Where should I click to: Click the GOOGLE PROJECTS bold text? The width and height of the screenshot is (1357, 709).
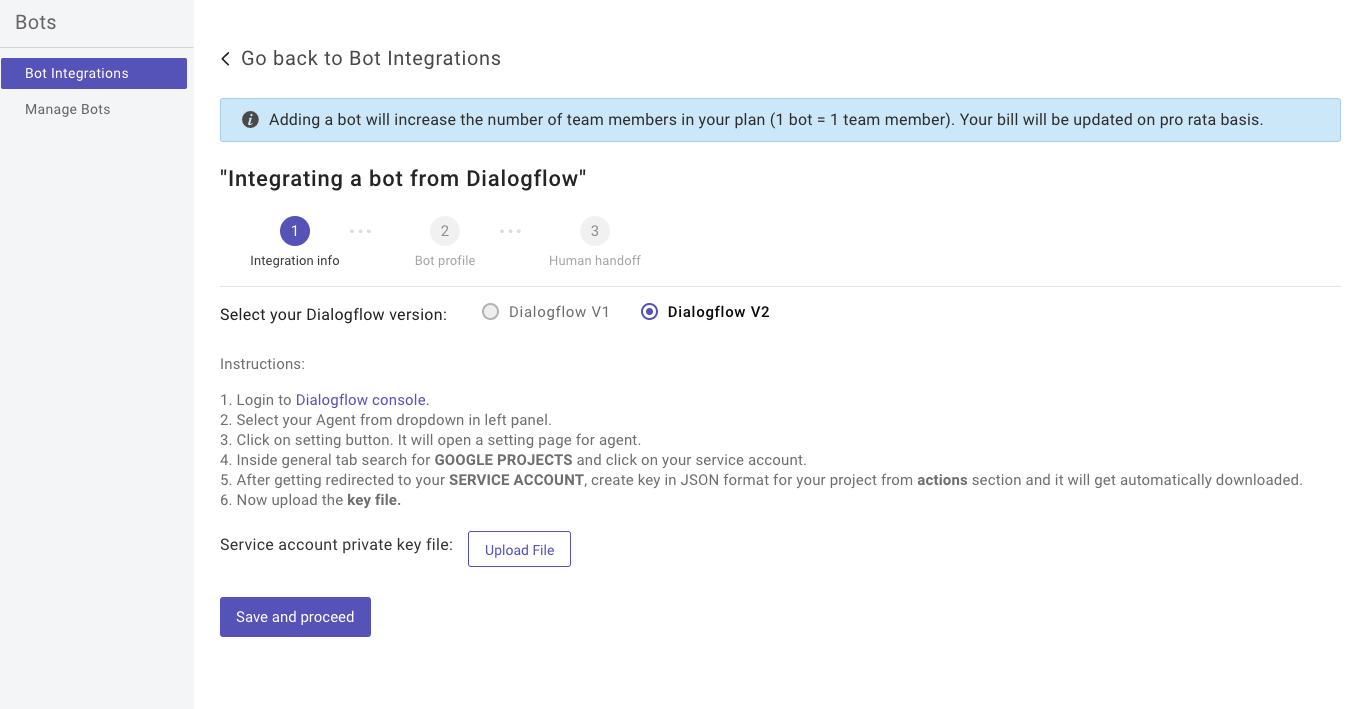(503, 460)
